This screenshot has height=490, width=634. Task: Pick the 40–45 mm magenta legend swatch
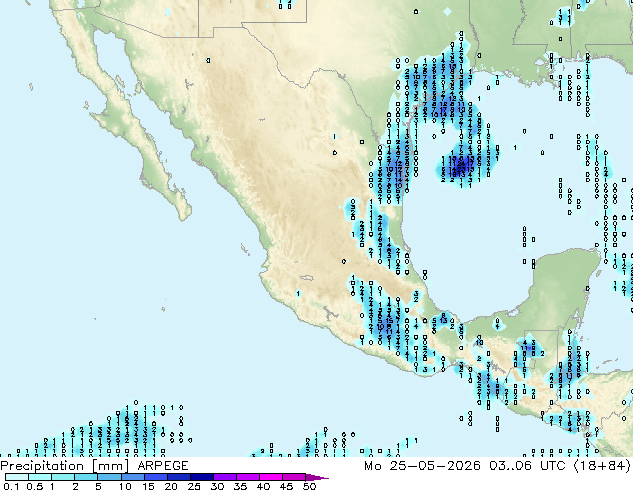[271, 477]
